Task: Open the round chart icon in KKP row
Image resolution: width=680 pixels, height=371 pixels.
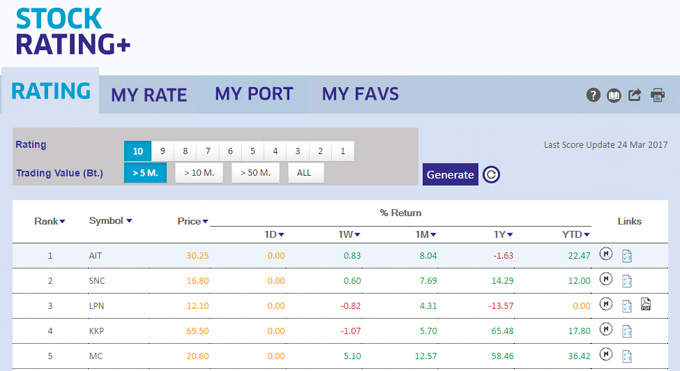Action: coord(606,329)
